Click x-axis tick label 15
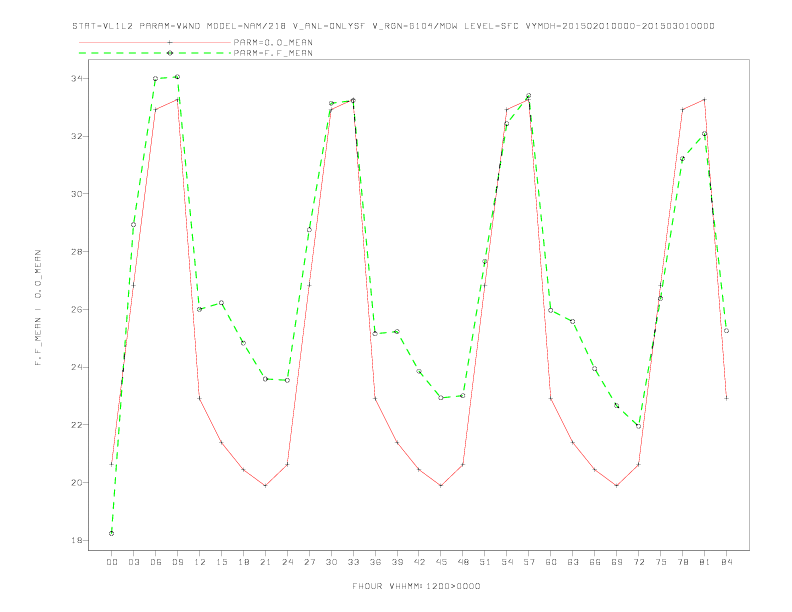The width and height of the screenshot is (792, 612). (x=221, y=562)
